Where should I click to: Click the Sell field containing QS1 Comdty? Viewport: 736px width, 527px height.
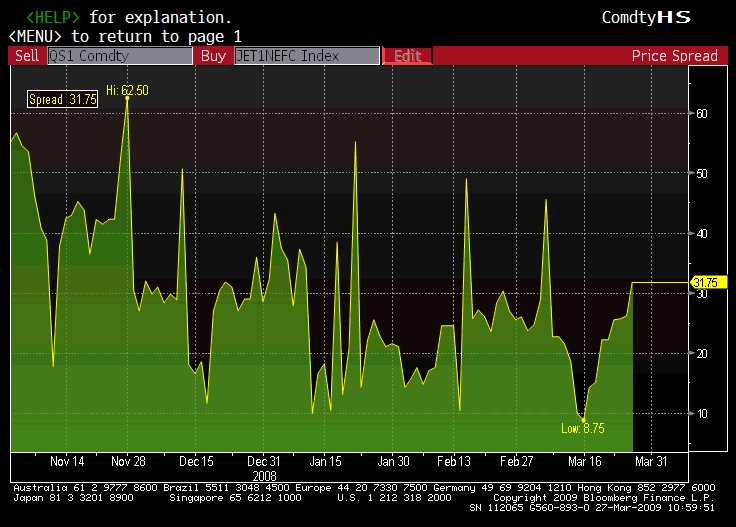pos(120,56)
